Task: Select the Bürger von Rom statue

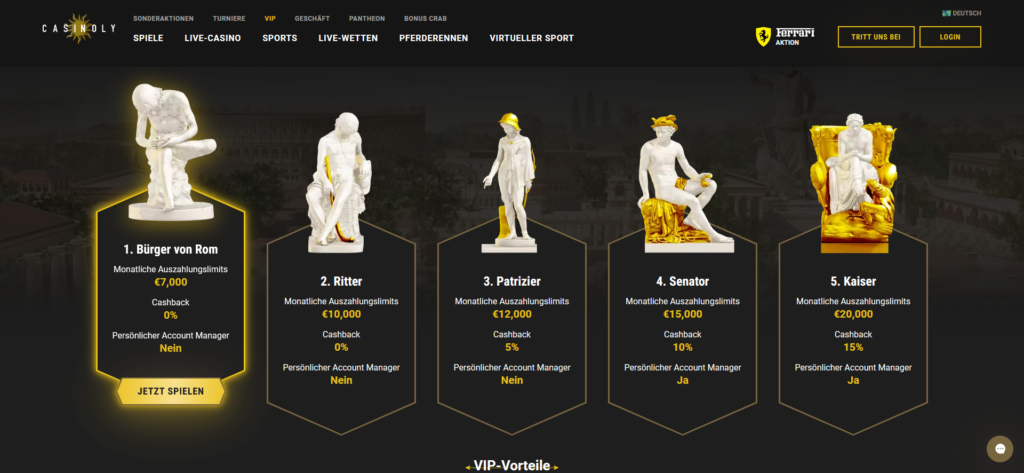Action: [170, 151]
